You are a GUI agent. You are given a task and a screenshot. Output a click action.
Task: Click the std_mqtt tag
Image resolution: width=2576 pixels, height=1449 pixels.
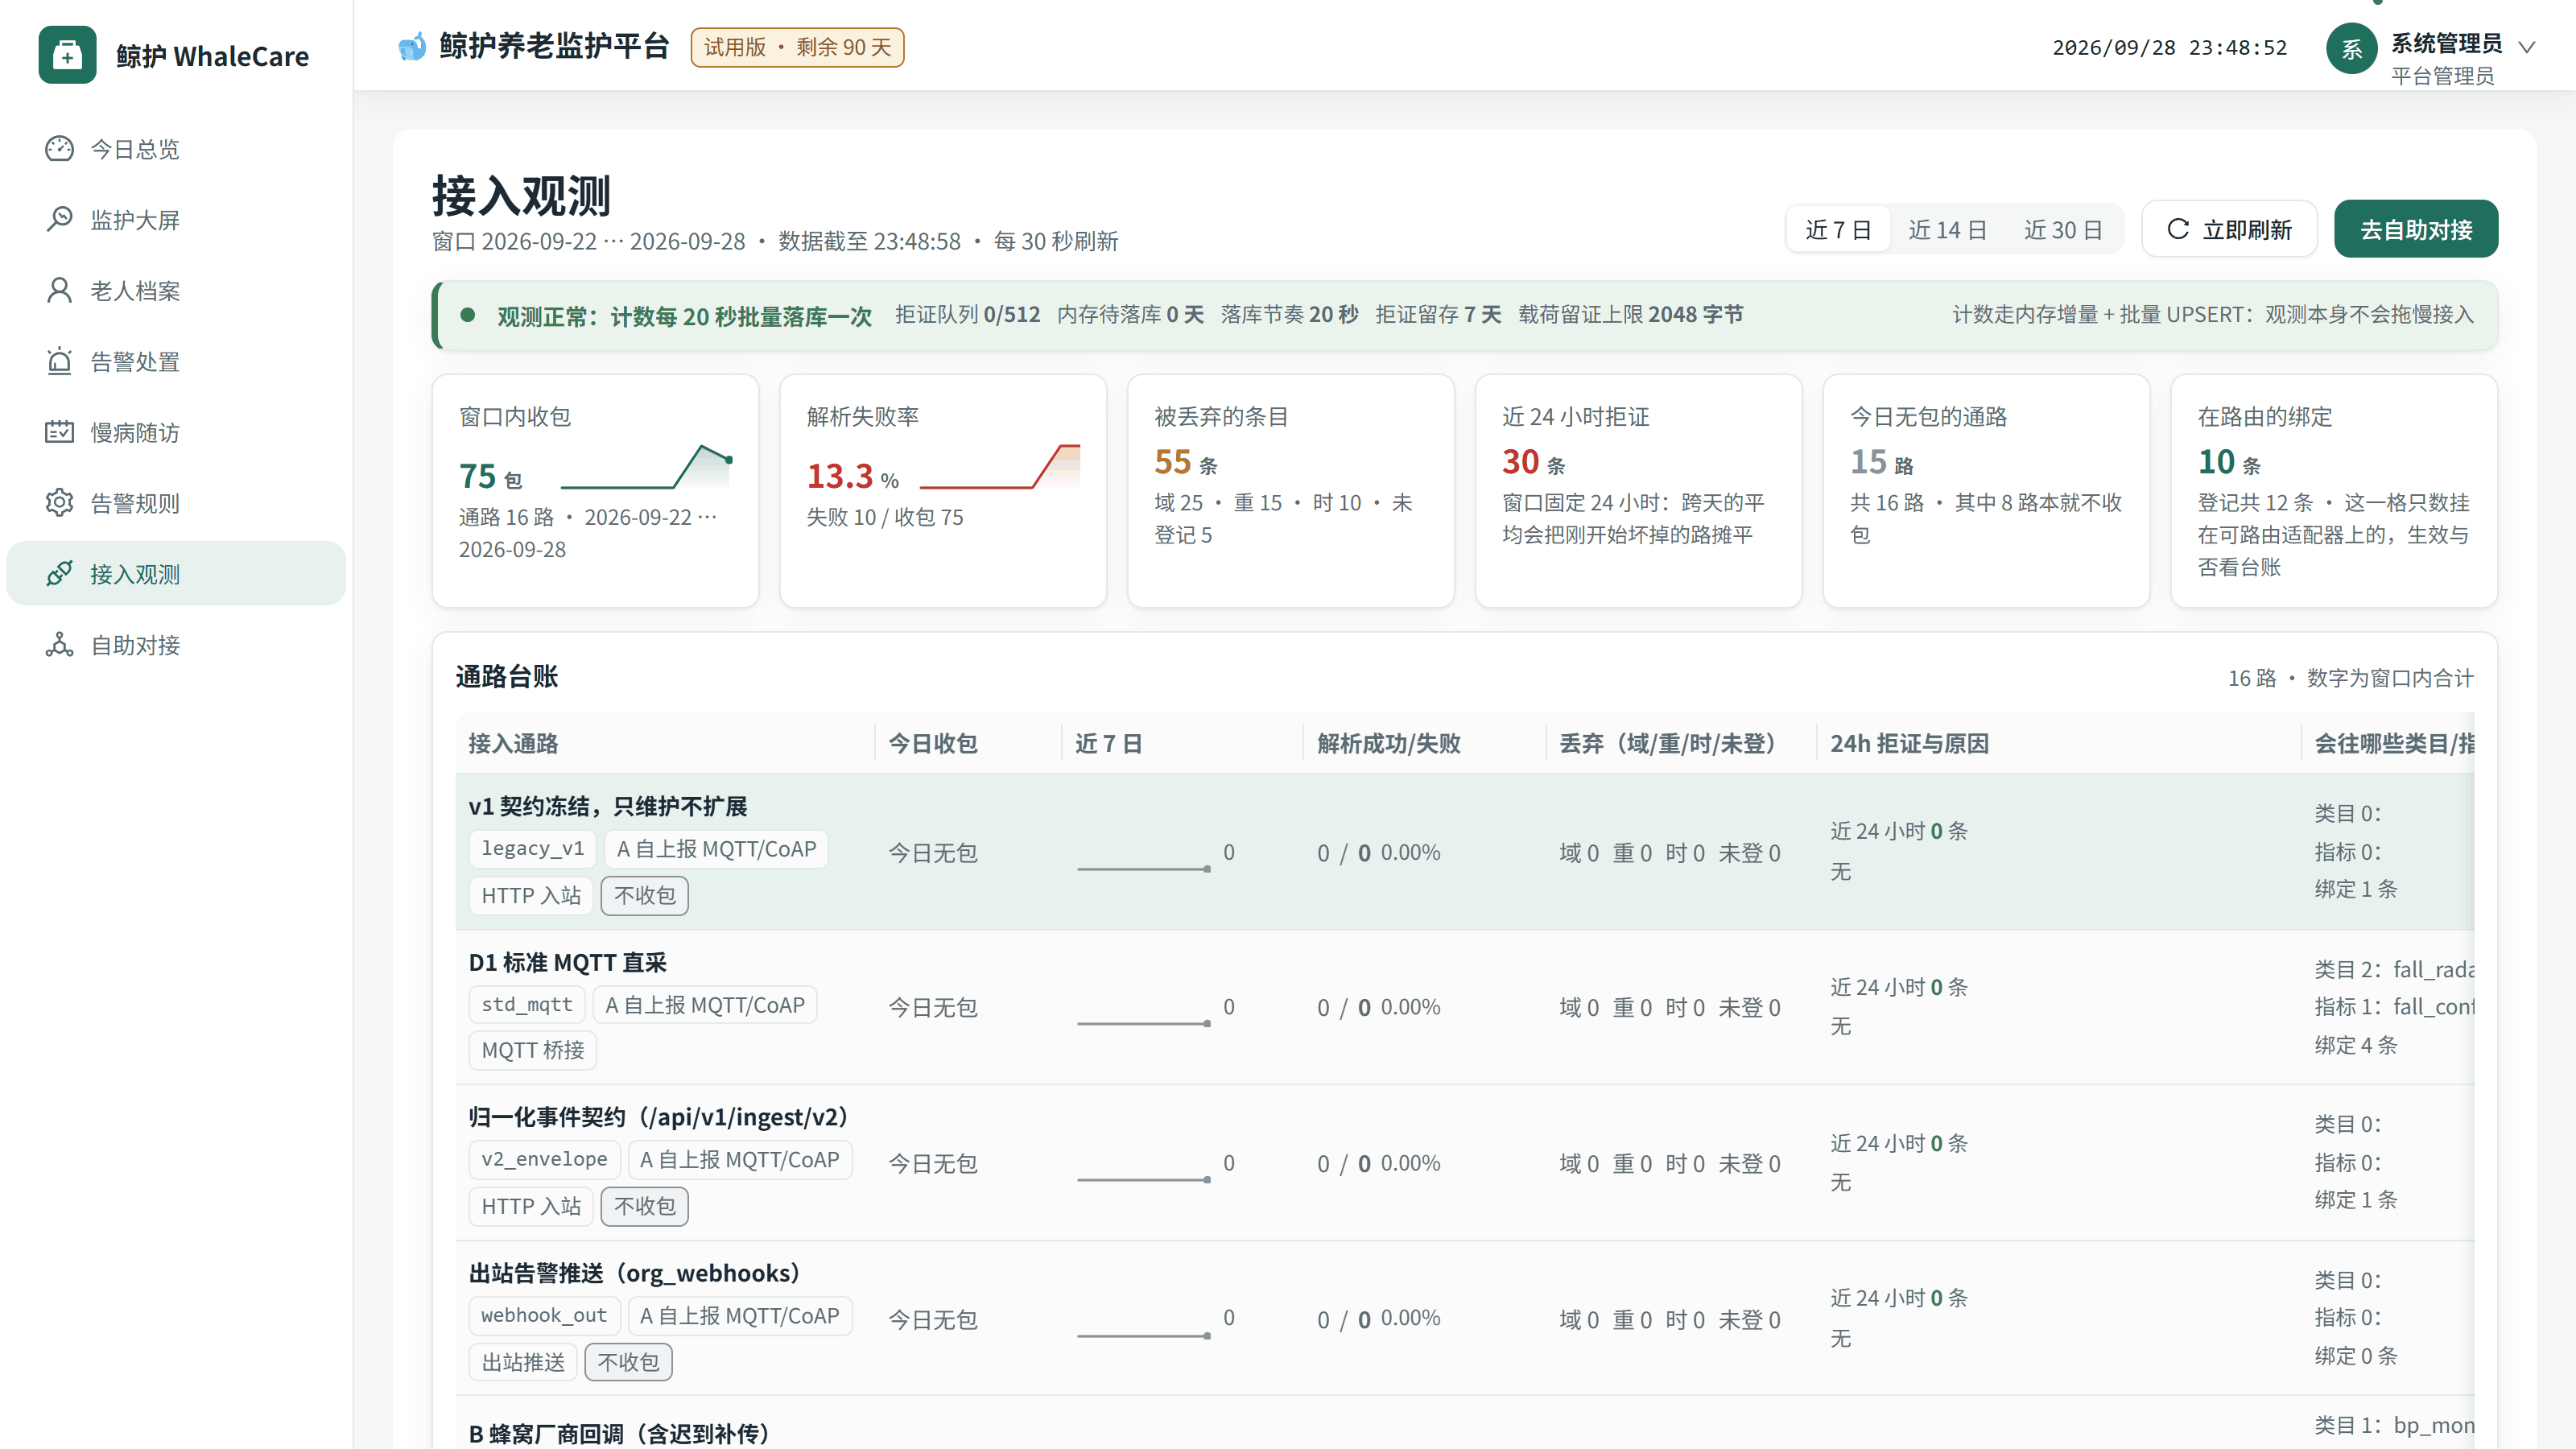click(527, 1005)
